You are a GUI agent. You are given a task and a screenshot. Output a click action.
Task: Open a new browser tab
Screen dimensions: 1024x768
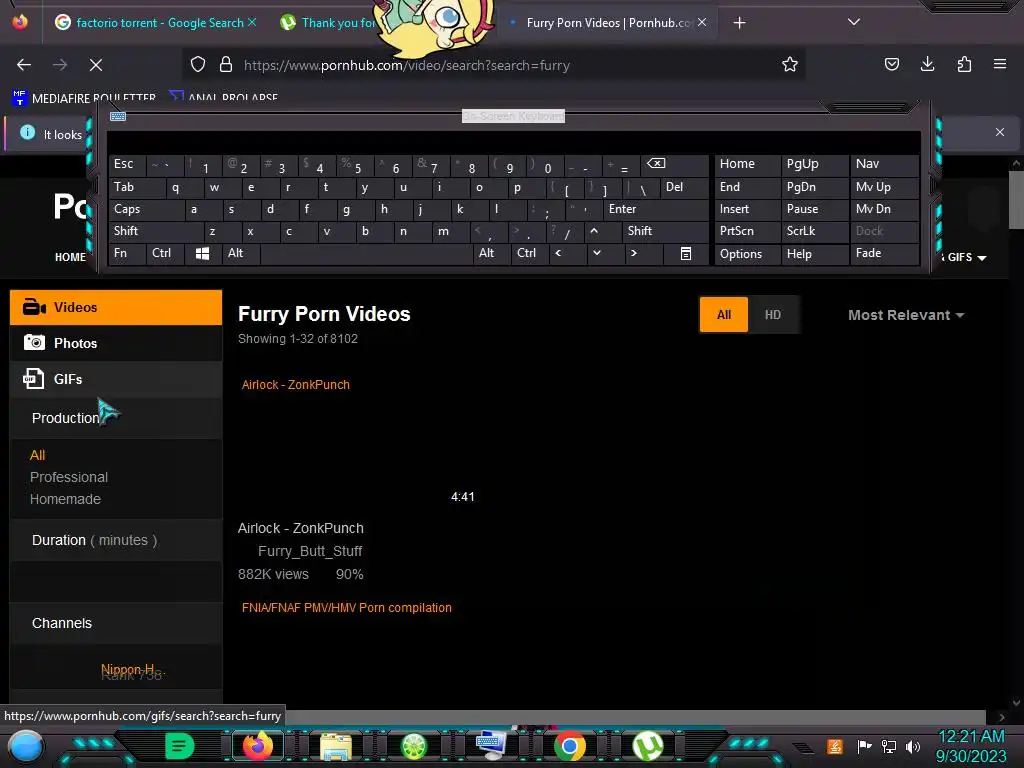[739, 23]
